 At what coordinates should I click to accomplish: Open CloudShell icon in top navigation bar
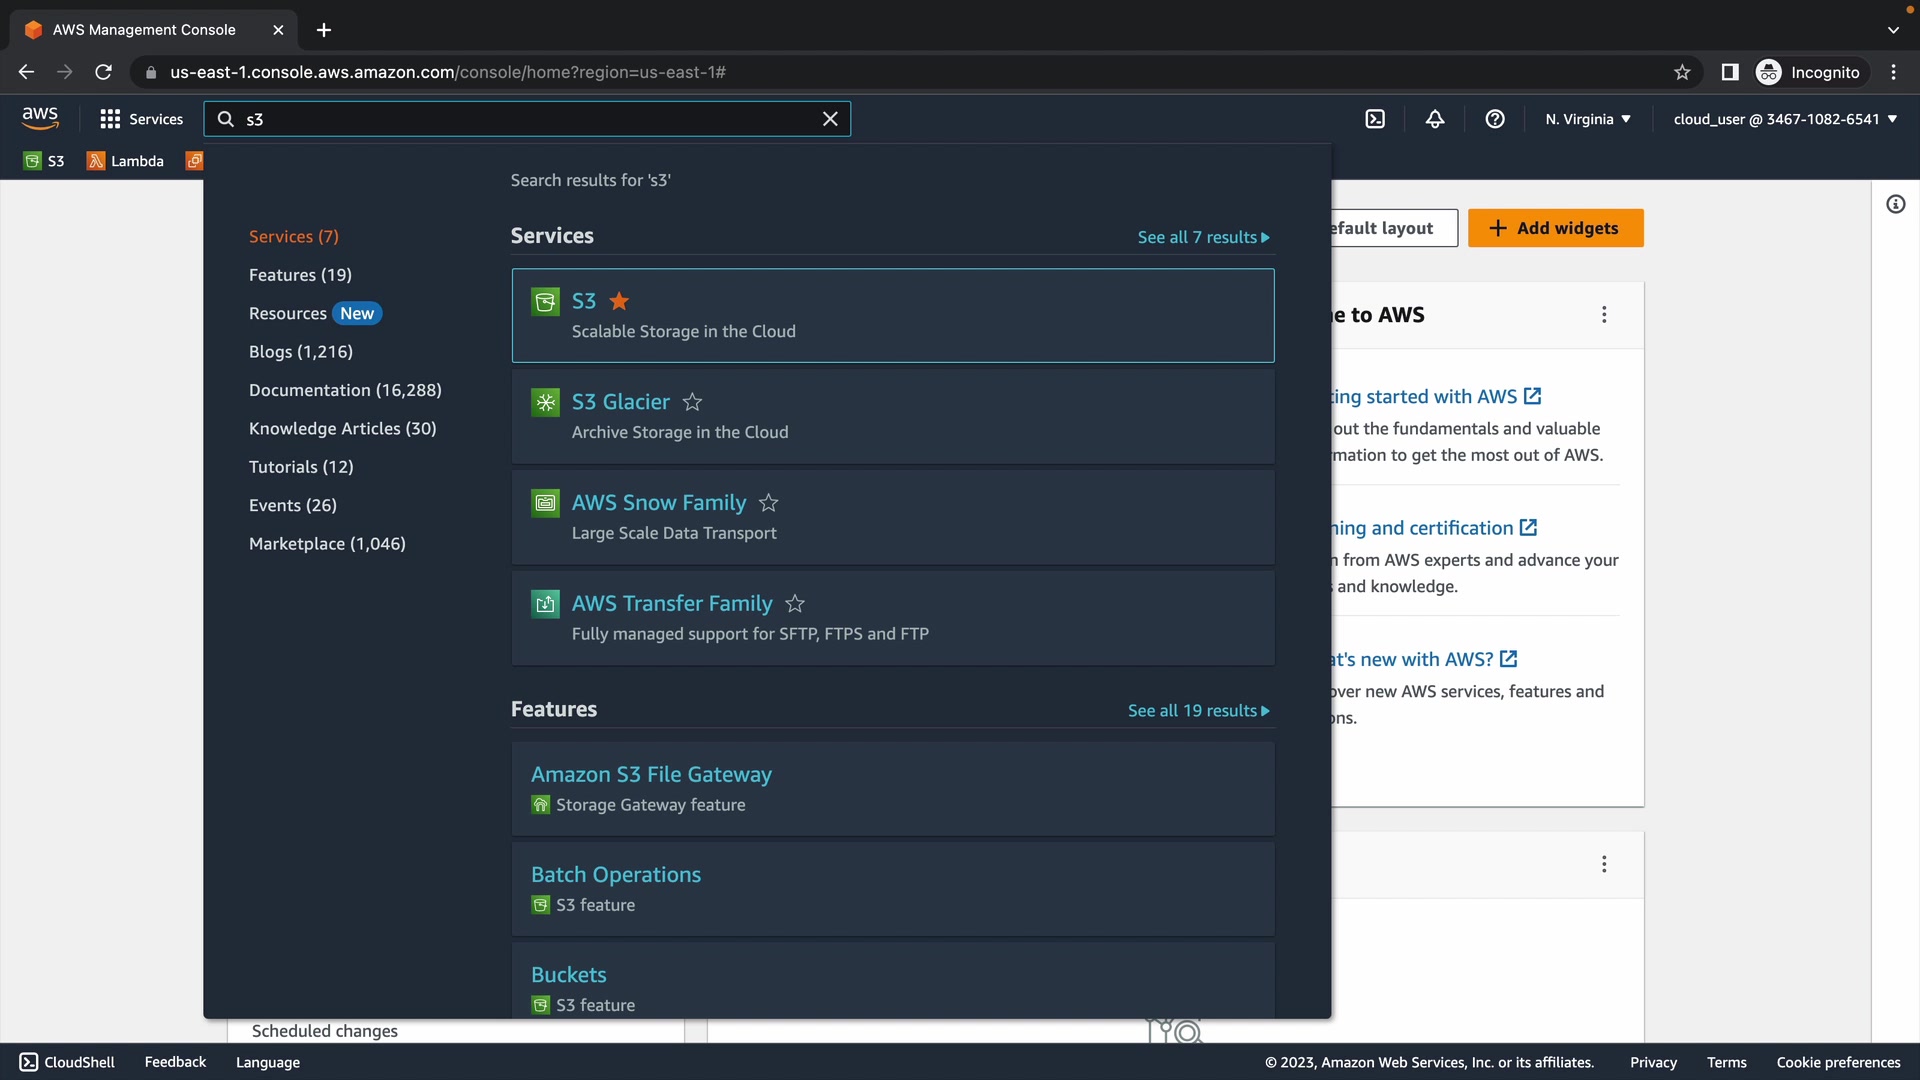tap(1375, 119)
